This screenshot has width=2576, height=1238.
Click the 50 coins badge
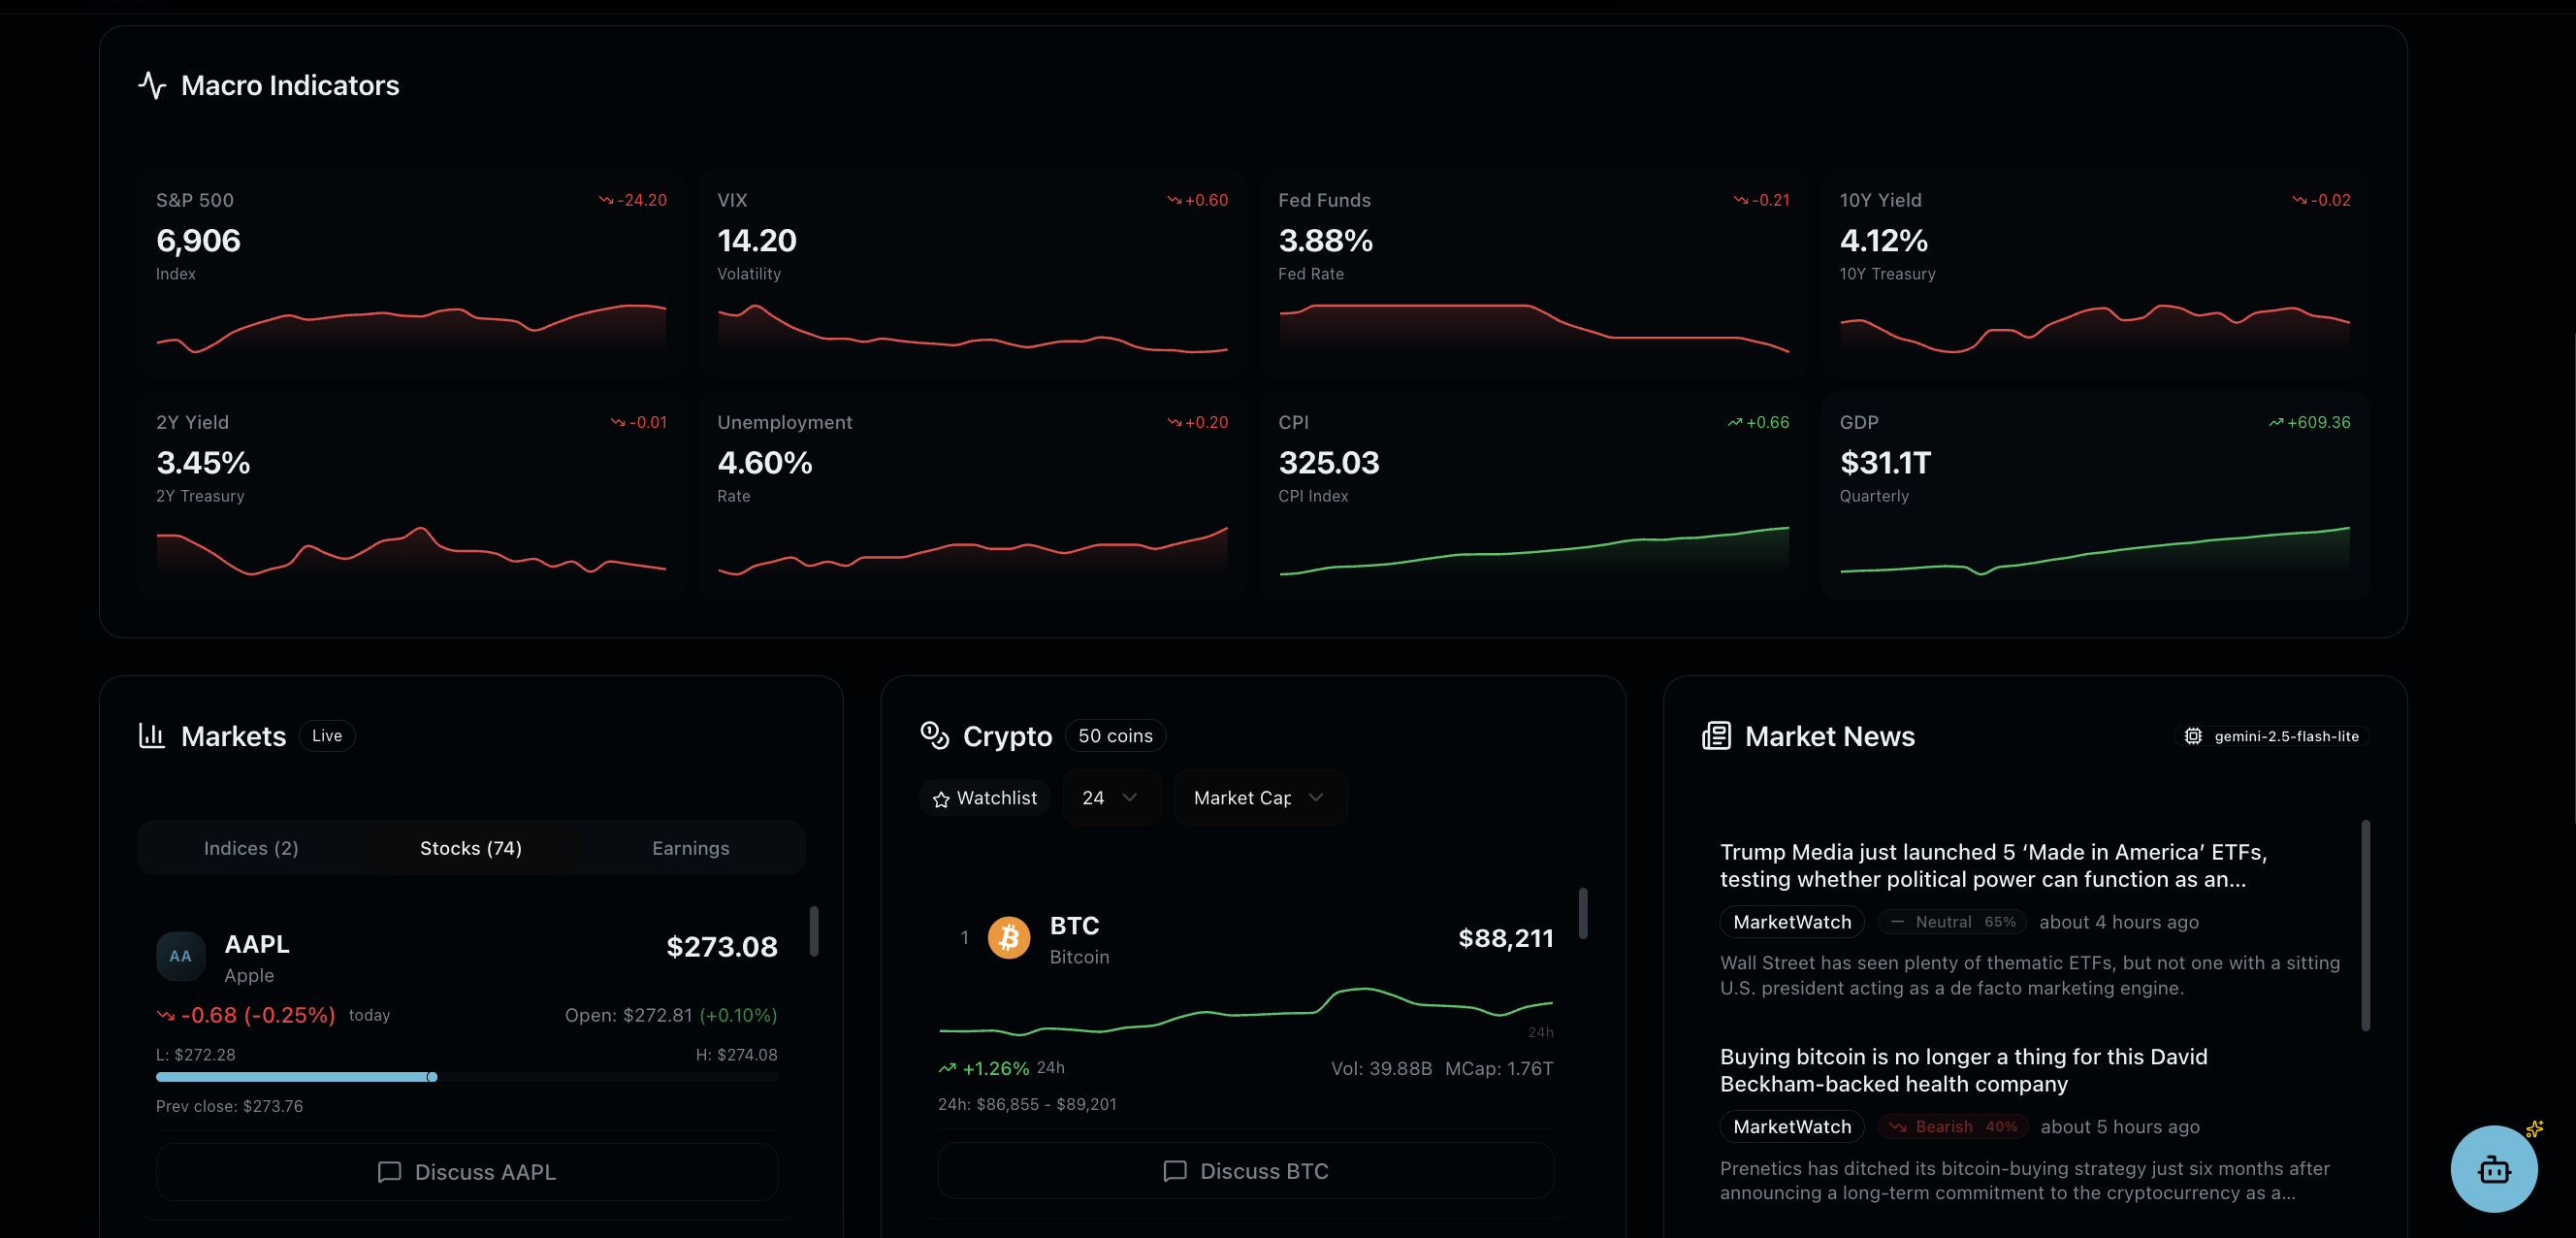pyautogui.click(x=1115, y=736)
